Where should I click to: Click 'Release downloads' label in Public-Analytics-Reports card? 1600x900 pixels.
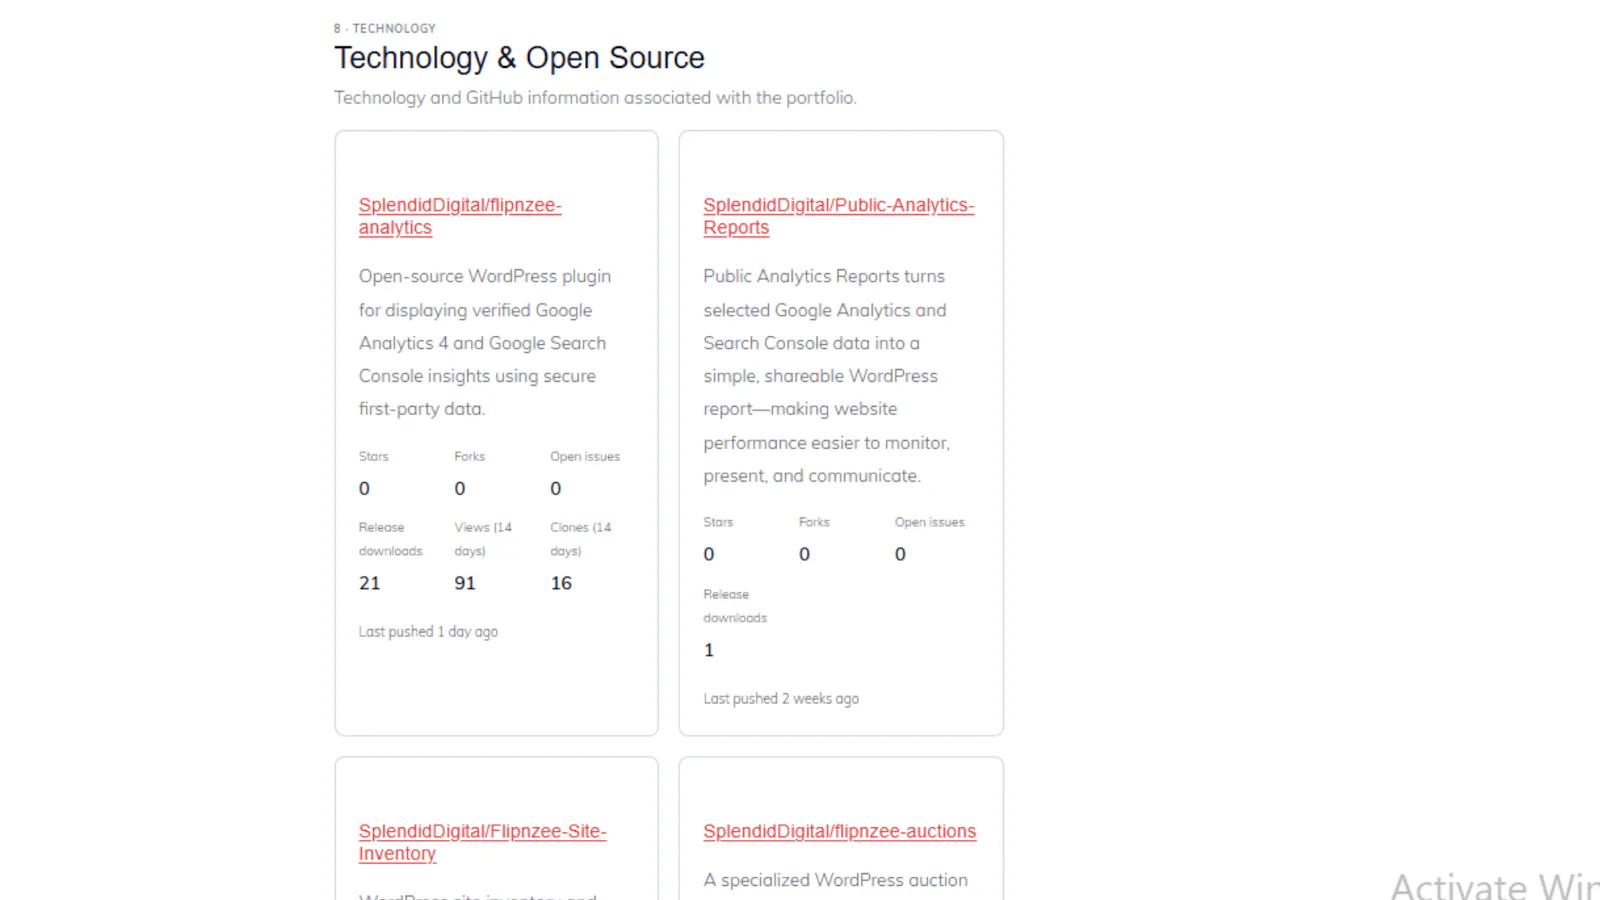pyautogui.click(x=735, y=606)
